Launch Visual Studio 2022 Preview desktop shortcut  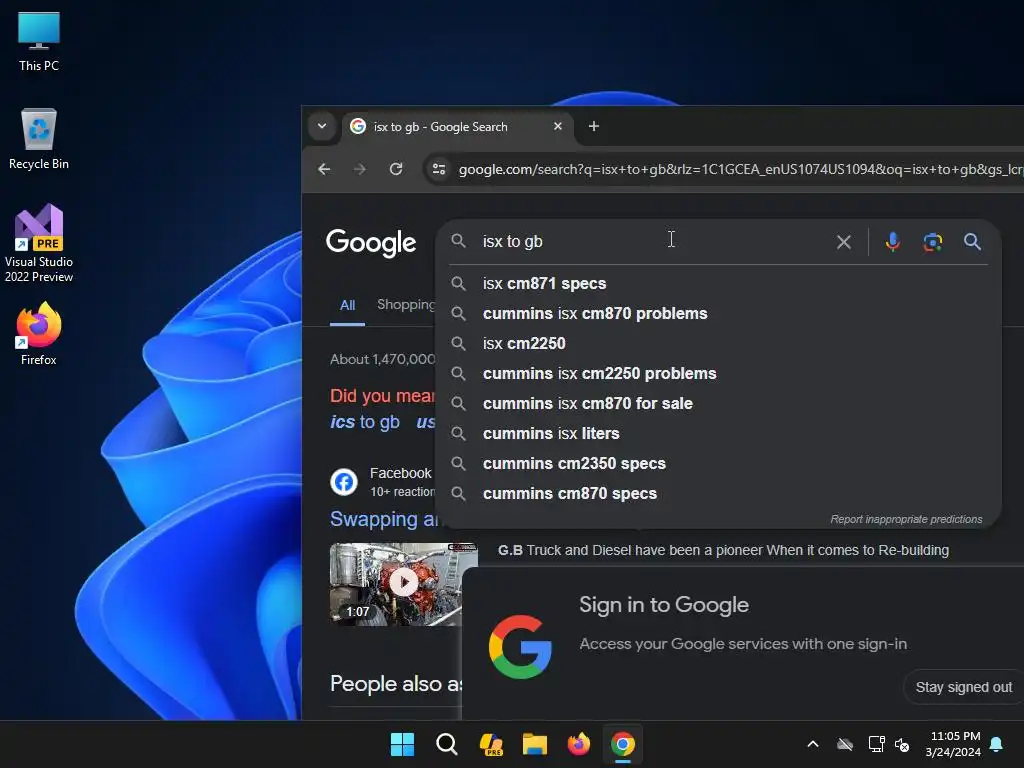point(39,244)
